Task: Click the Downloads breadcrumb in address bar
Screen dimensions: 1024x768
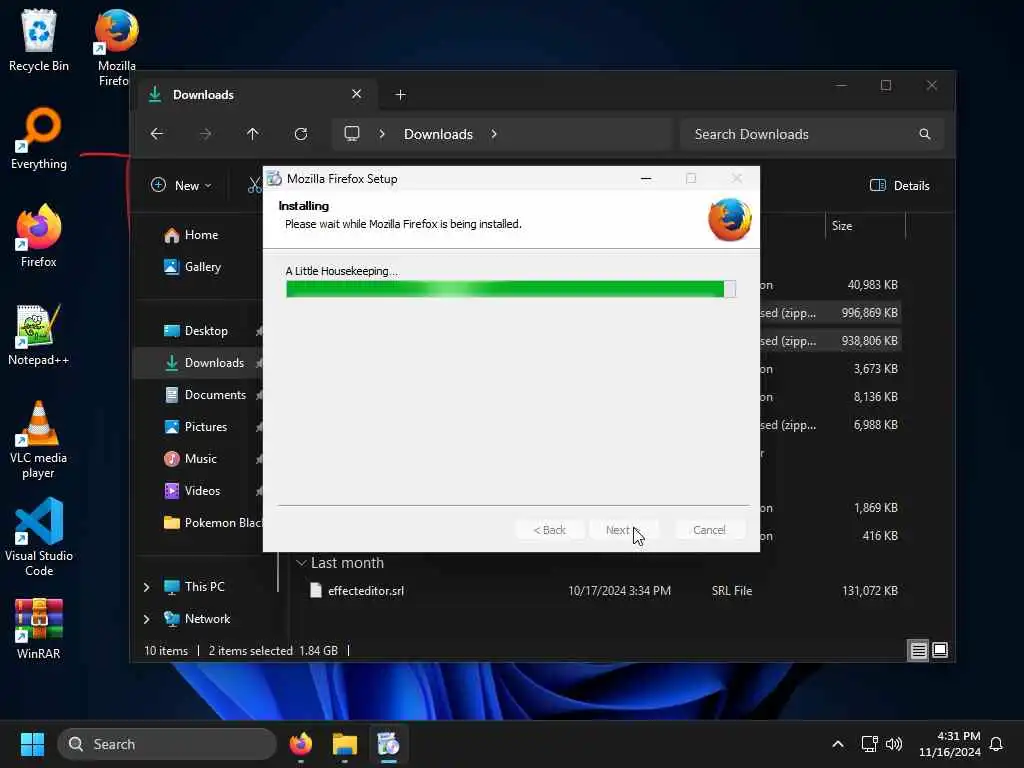Action: click(438, 134)
